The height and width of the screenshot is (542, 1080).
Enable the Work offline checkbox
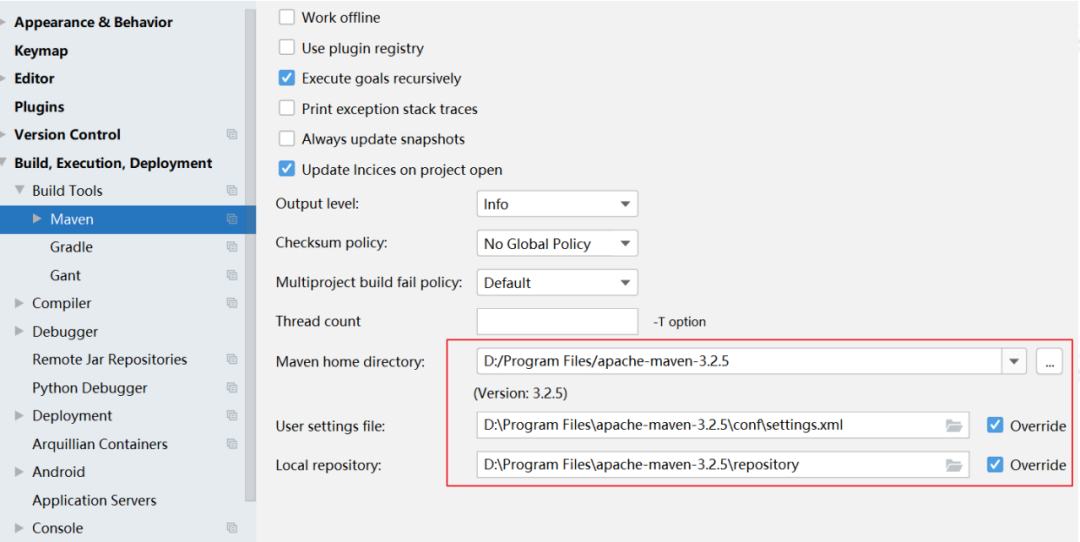(x=287, y=17)
